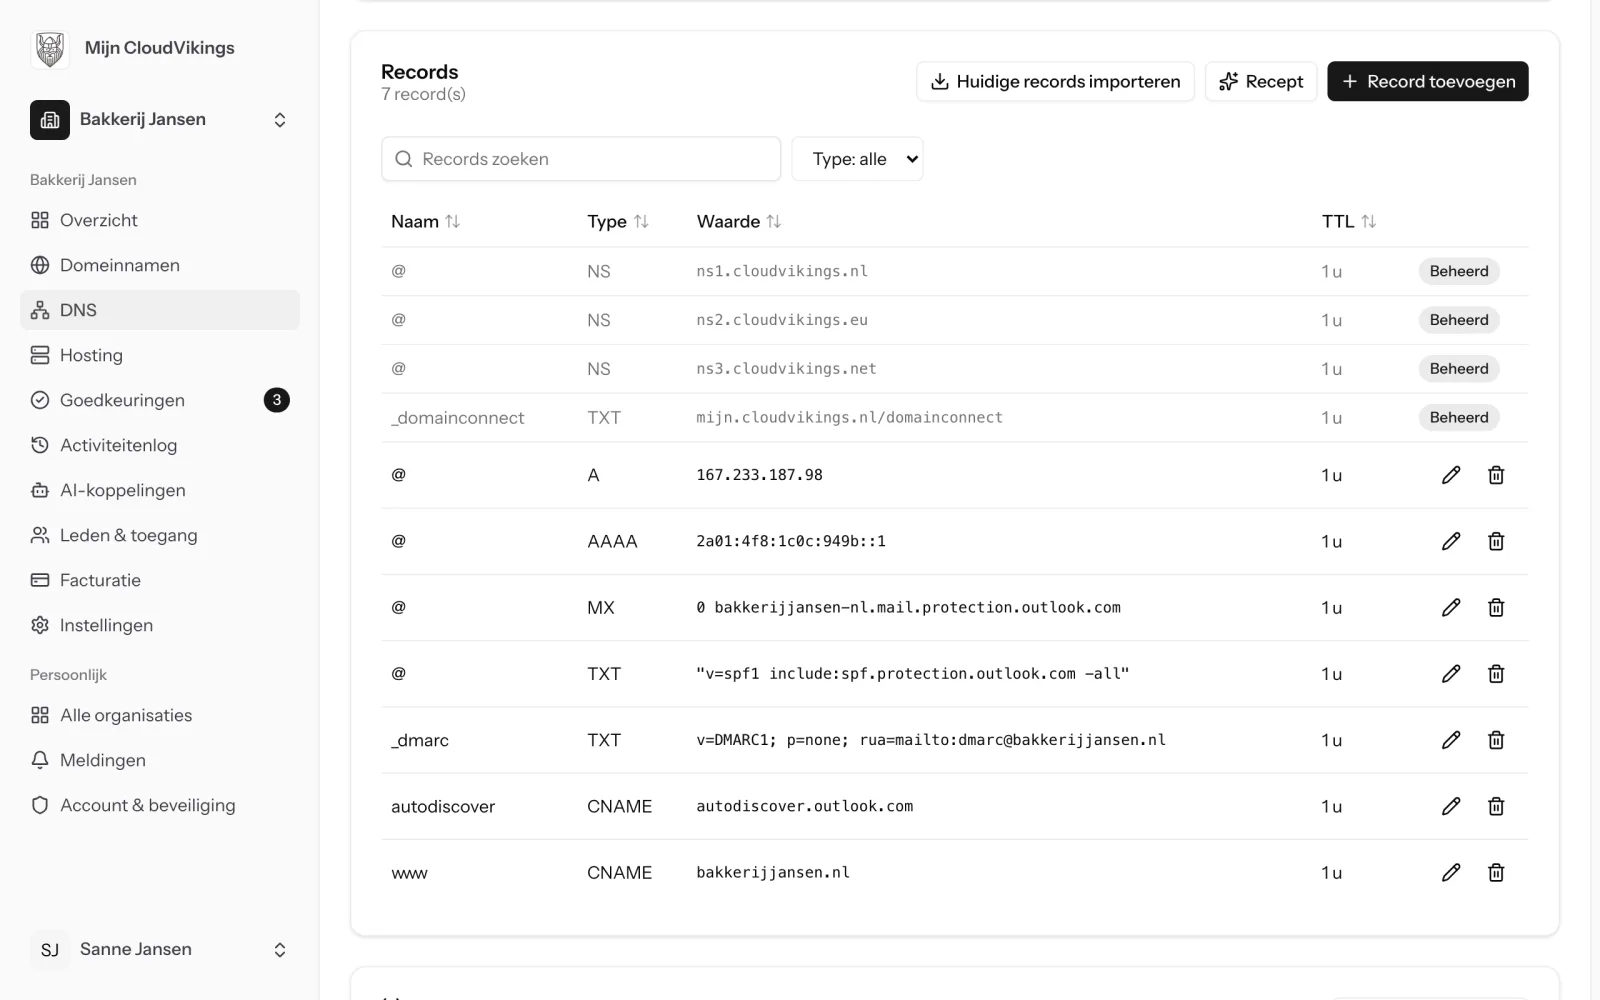Delete the AAAA record
The image size is (1600, 1000).
coord(1496,541)
